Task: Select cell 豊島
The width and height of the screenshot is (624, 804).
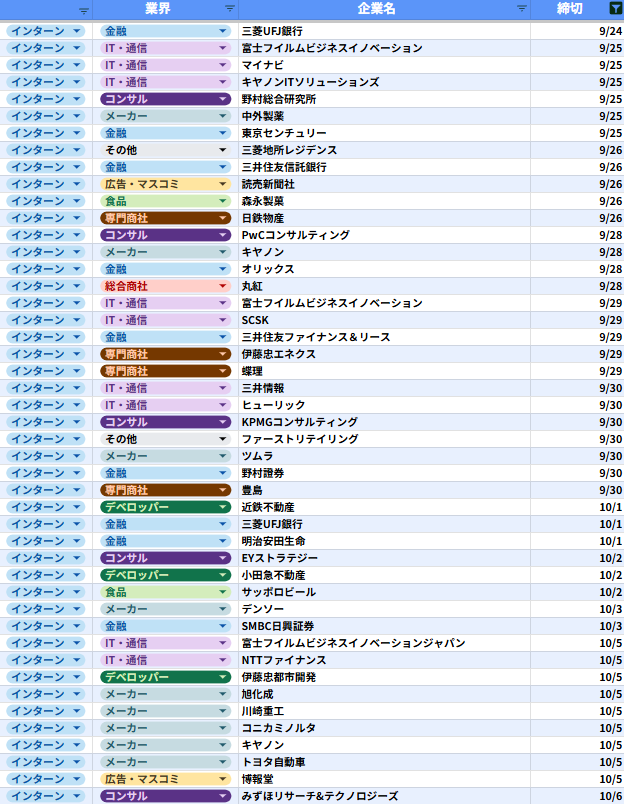Action: pos(385,490)
